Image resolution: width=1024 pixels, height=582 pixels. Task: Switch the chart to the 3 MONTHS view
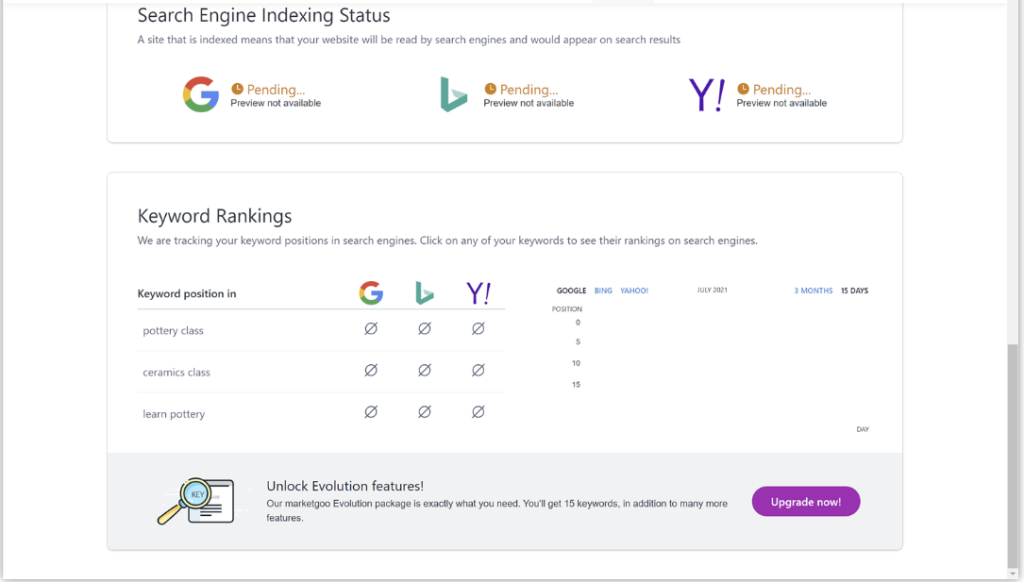tap(812, 290)
